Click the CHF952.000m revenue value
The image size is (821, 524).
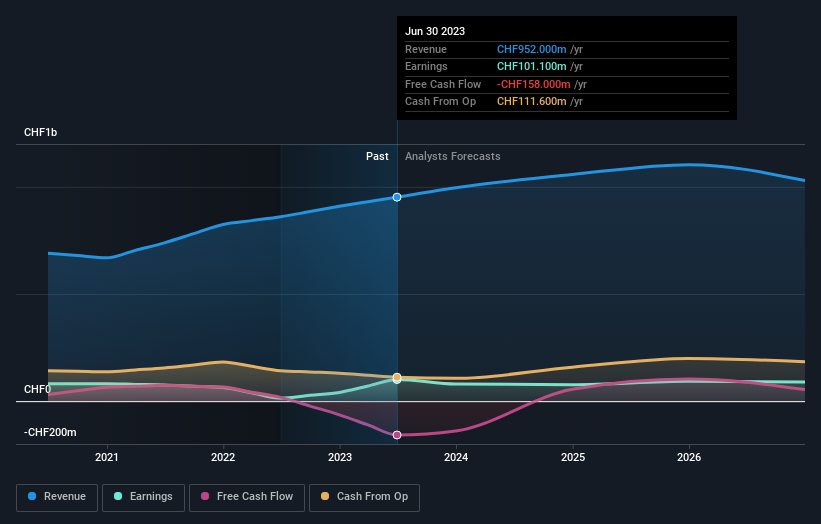click(531, 49)
